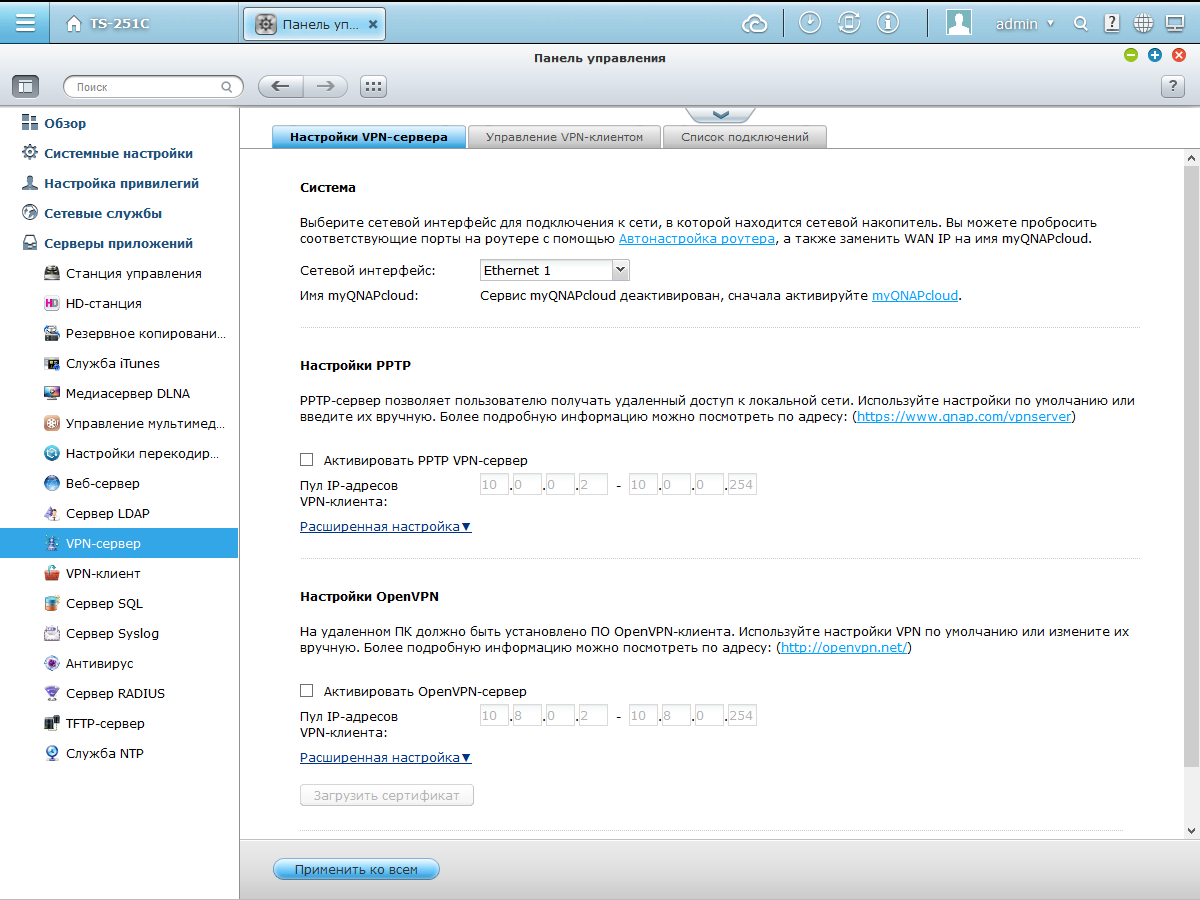Click scrollbar down arrow in settings pane
This screenshot has height=900, width=1200.
(x=1191, y=830)
